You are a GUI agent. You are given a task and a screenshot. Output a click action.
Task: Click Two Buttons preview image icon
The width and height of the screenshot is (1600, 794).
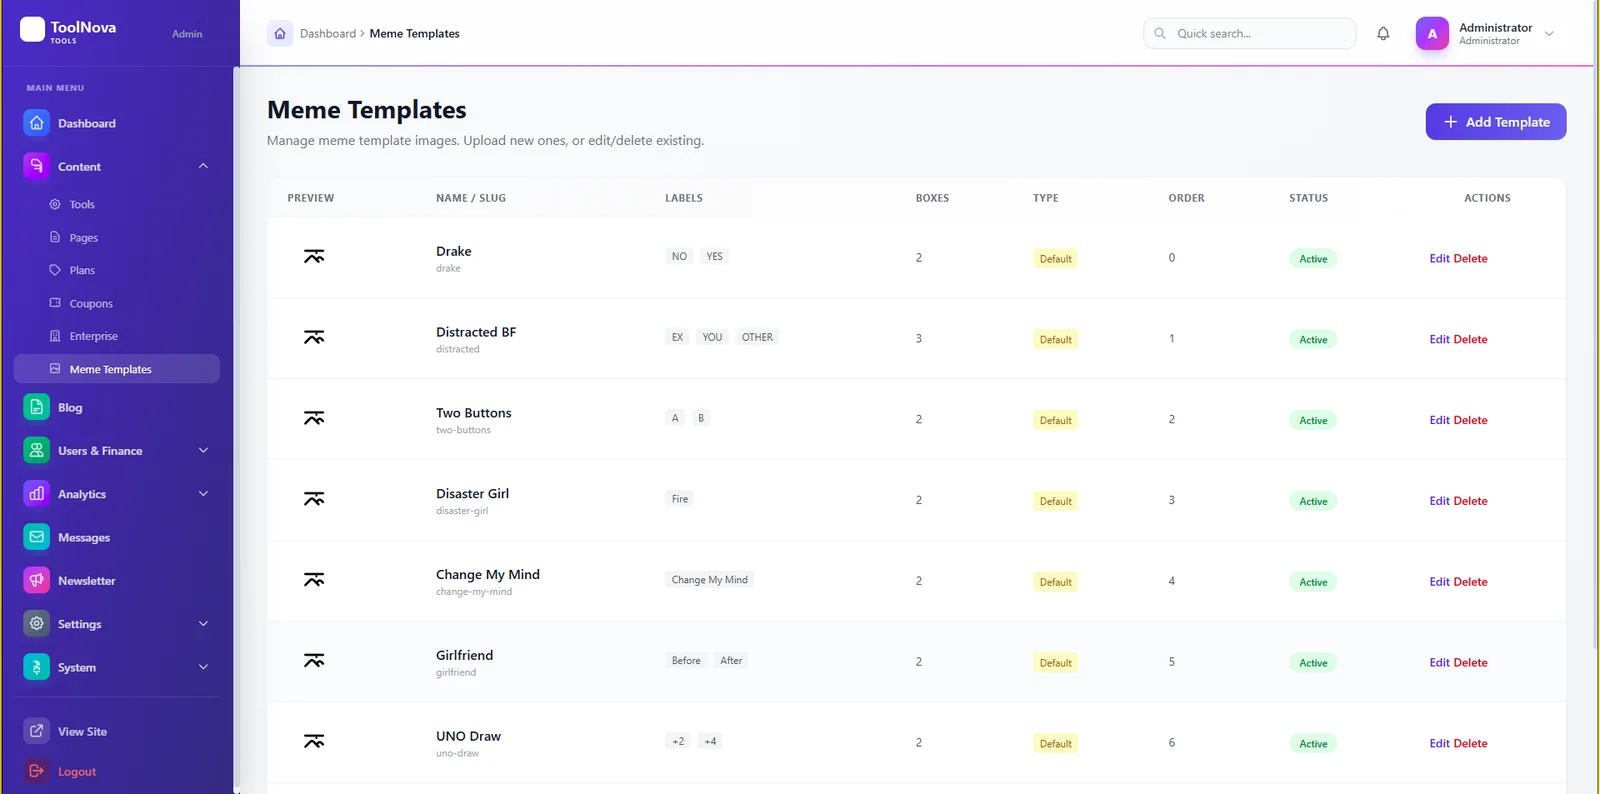point(314,419)
